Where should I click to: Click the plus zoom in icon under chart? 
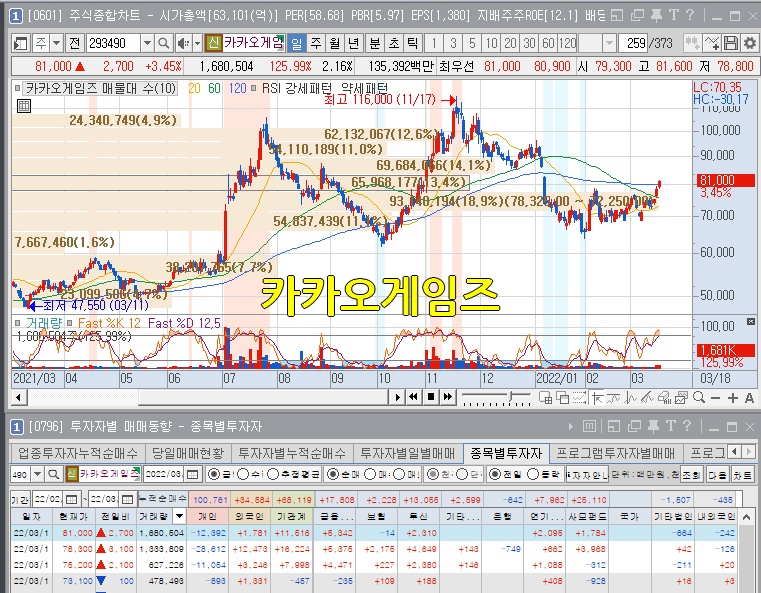pos(732,398)
